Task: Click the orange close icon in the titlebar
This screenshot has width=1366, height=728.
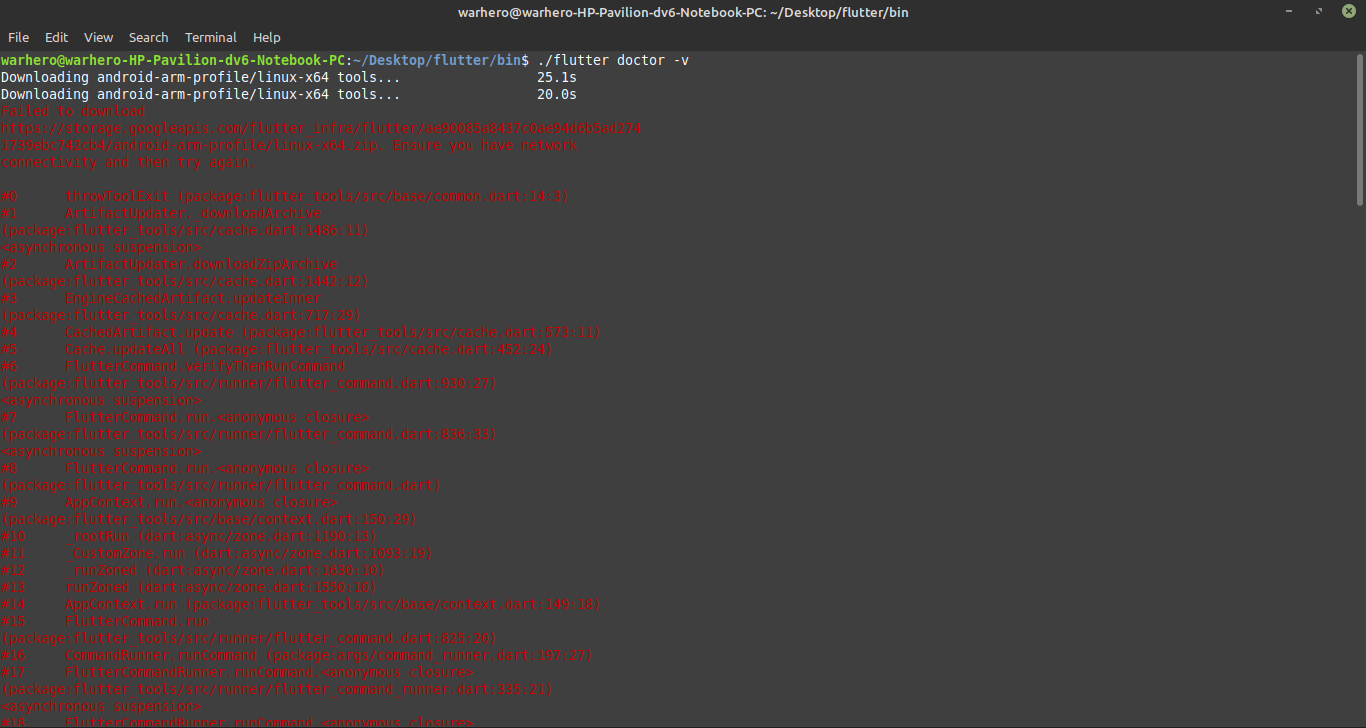Action: coord(1348,11)
